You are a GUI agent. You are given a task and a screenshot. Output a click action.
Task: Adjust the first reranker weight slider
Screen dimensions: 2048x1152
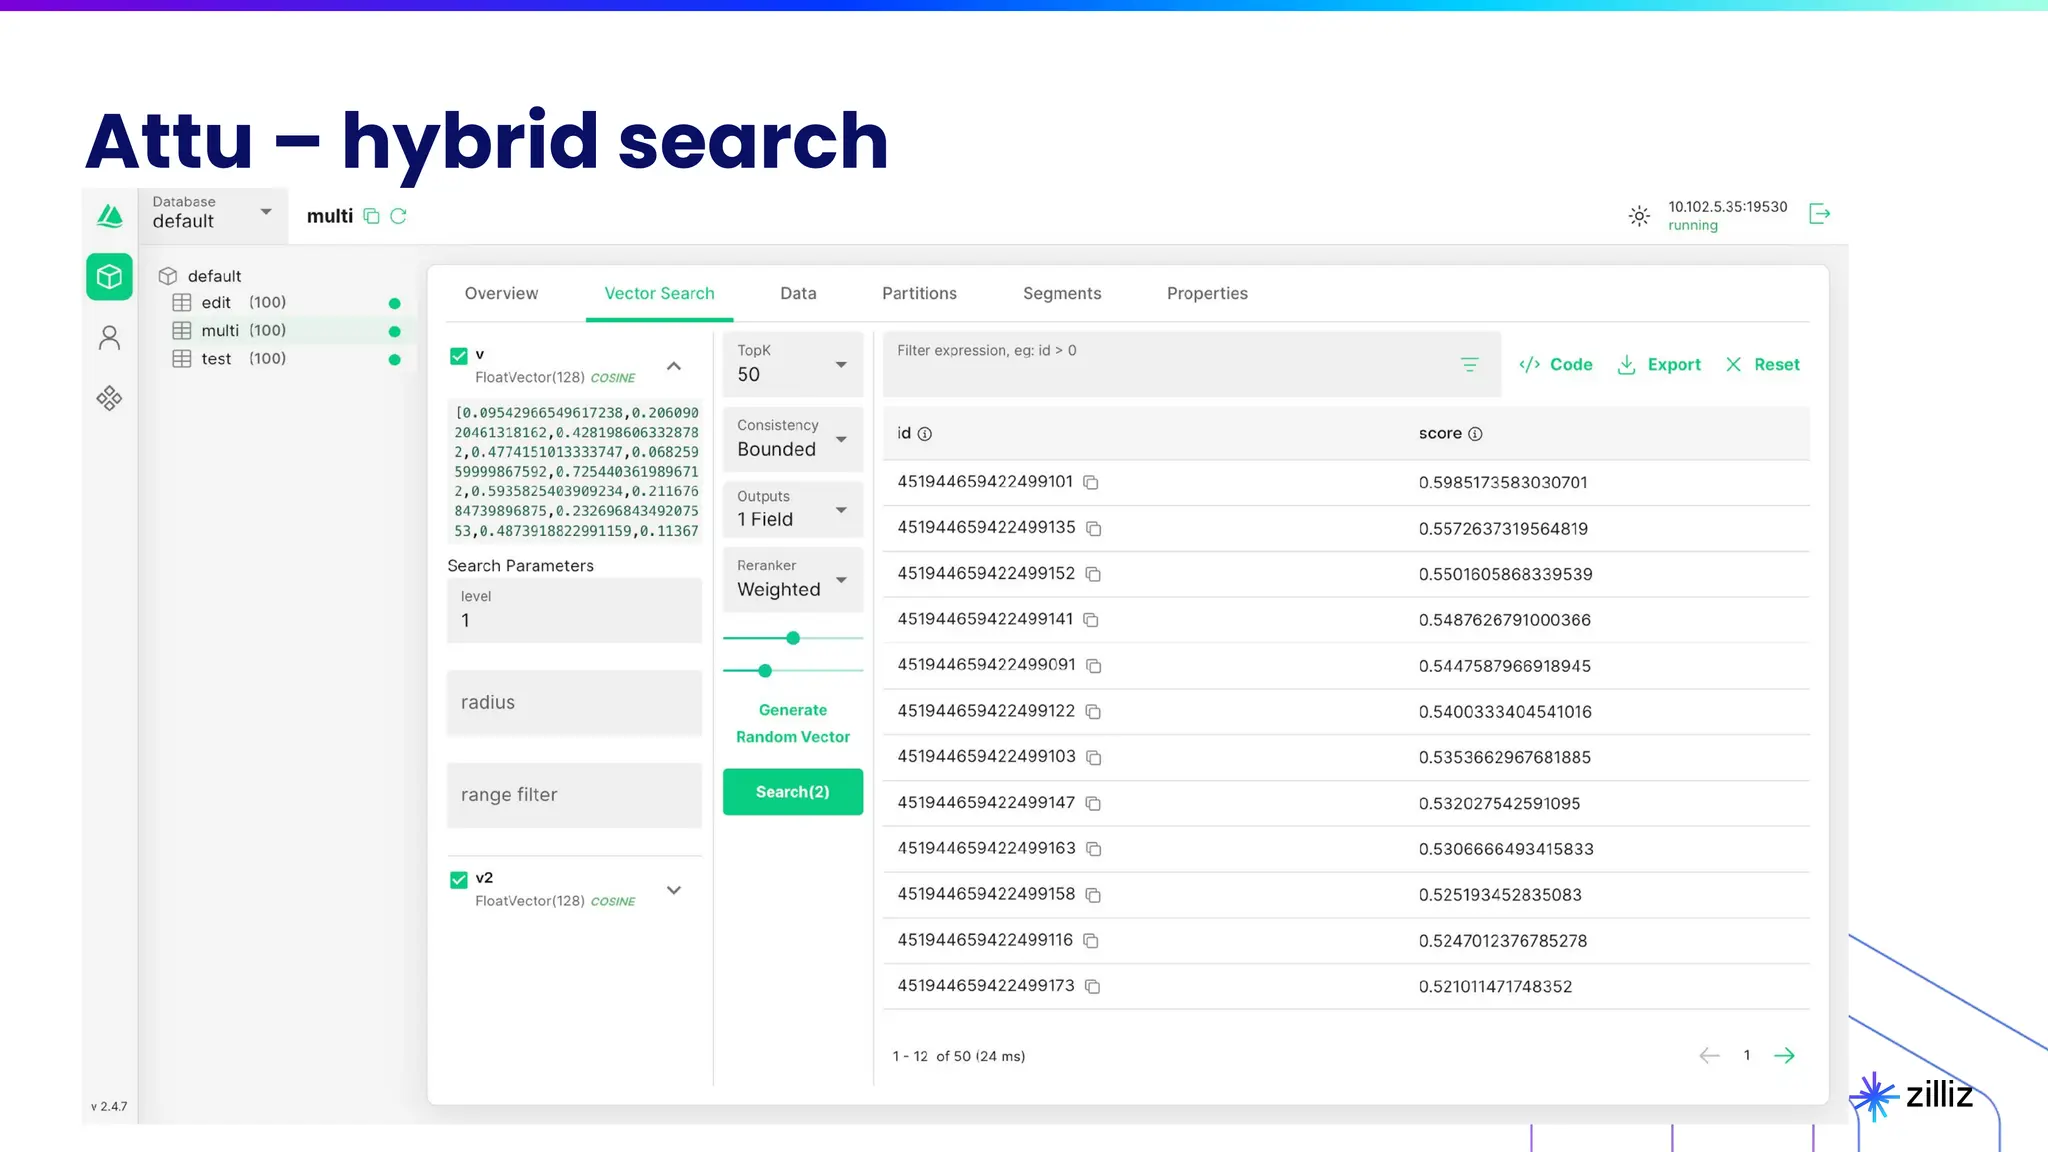point(793,638)
